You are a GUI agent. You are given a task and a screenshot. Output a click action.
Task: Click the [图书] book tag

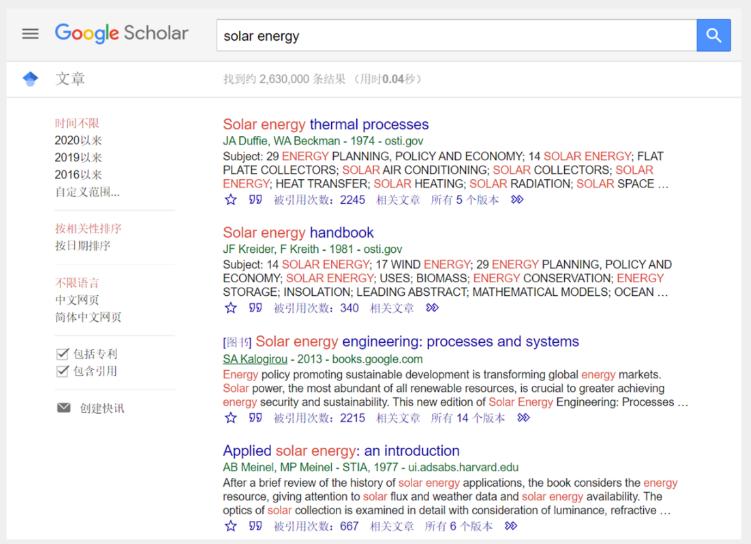(237, 342)
